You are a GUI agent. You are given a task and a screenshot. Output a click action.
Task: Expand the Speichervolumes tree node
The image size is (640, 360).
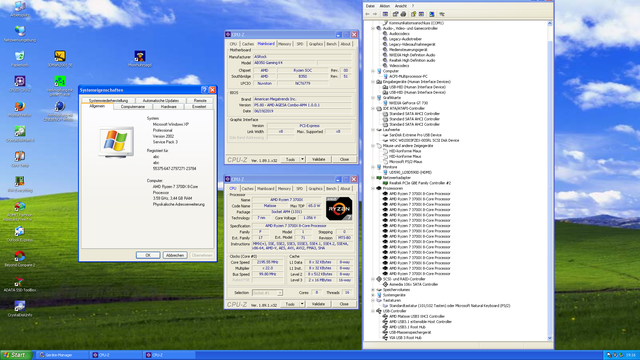coord(373,290)
